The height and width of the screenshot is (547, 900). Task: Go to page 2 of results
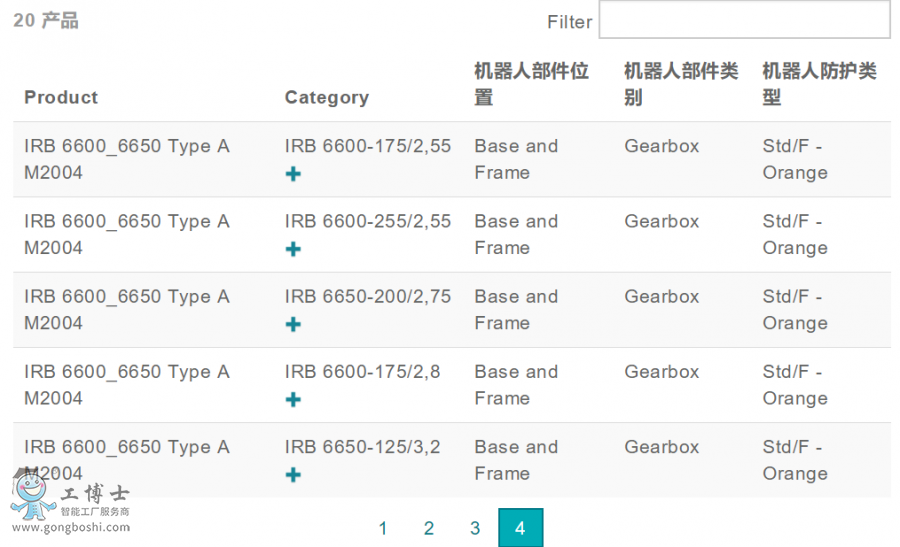(429, 528)
